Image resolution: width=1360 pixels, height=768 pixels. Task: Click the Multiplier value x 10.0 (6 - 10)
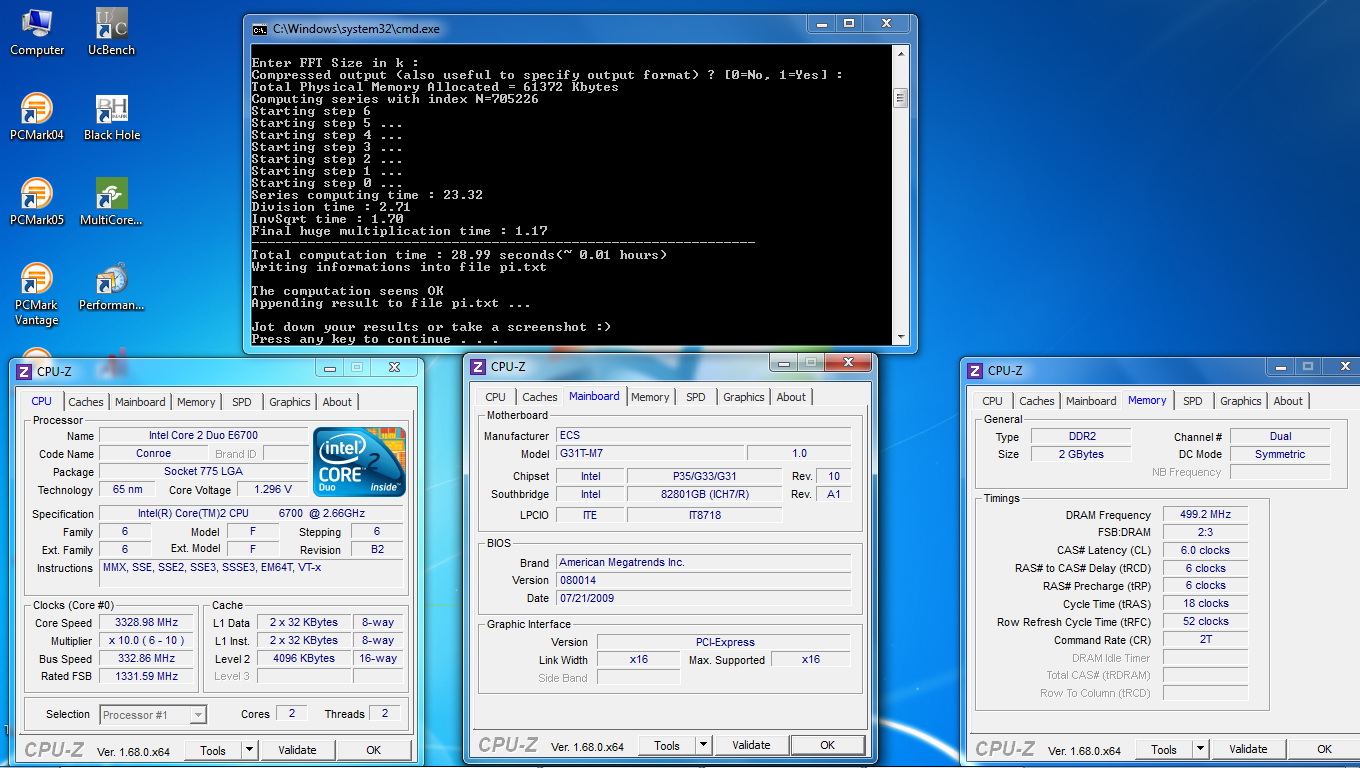(x=144, y=640)
